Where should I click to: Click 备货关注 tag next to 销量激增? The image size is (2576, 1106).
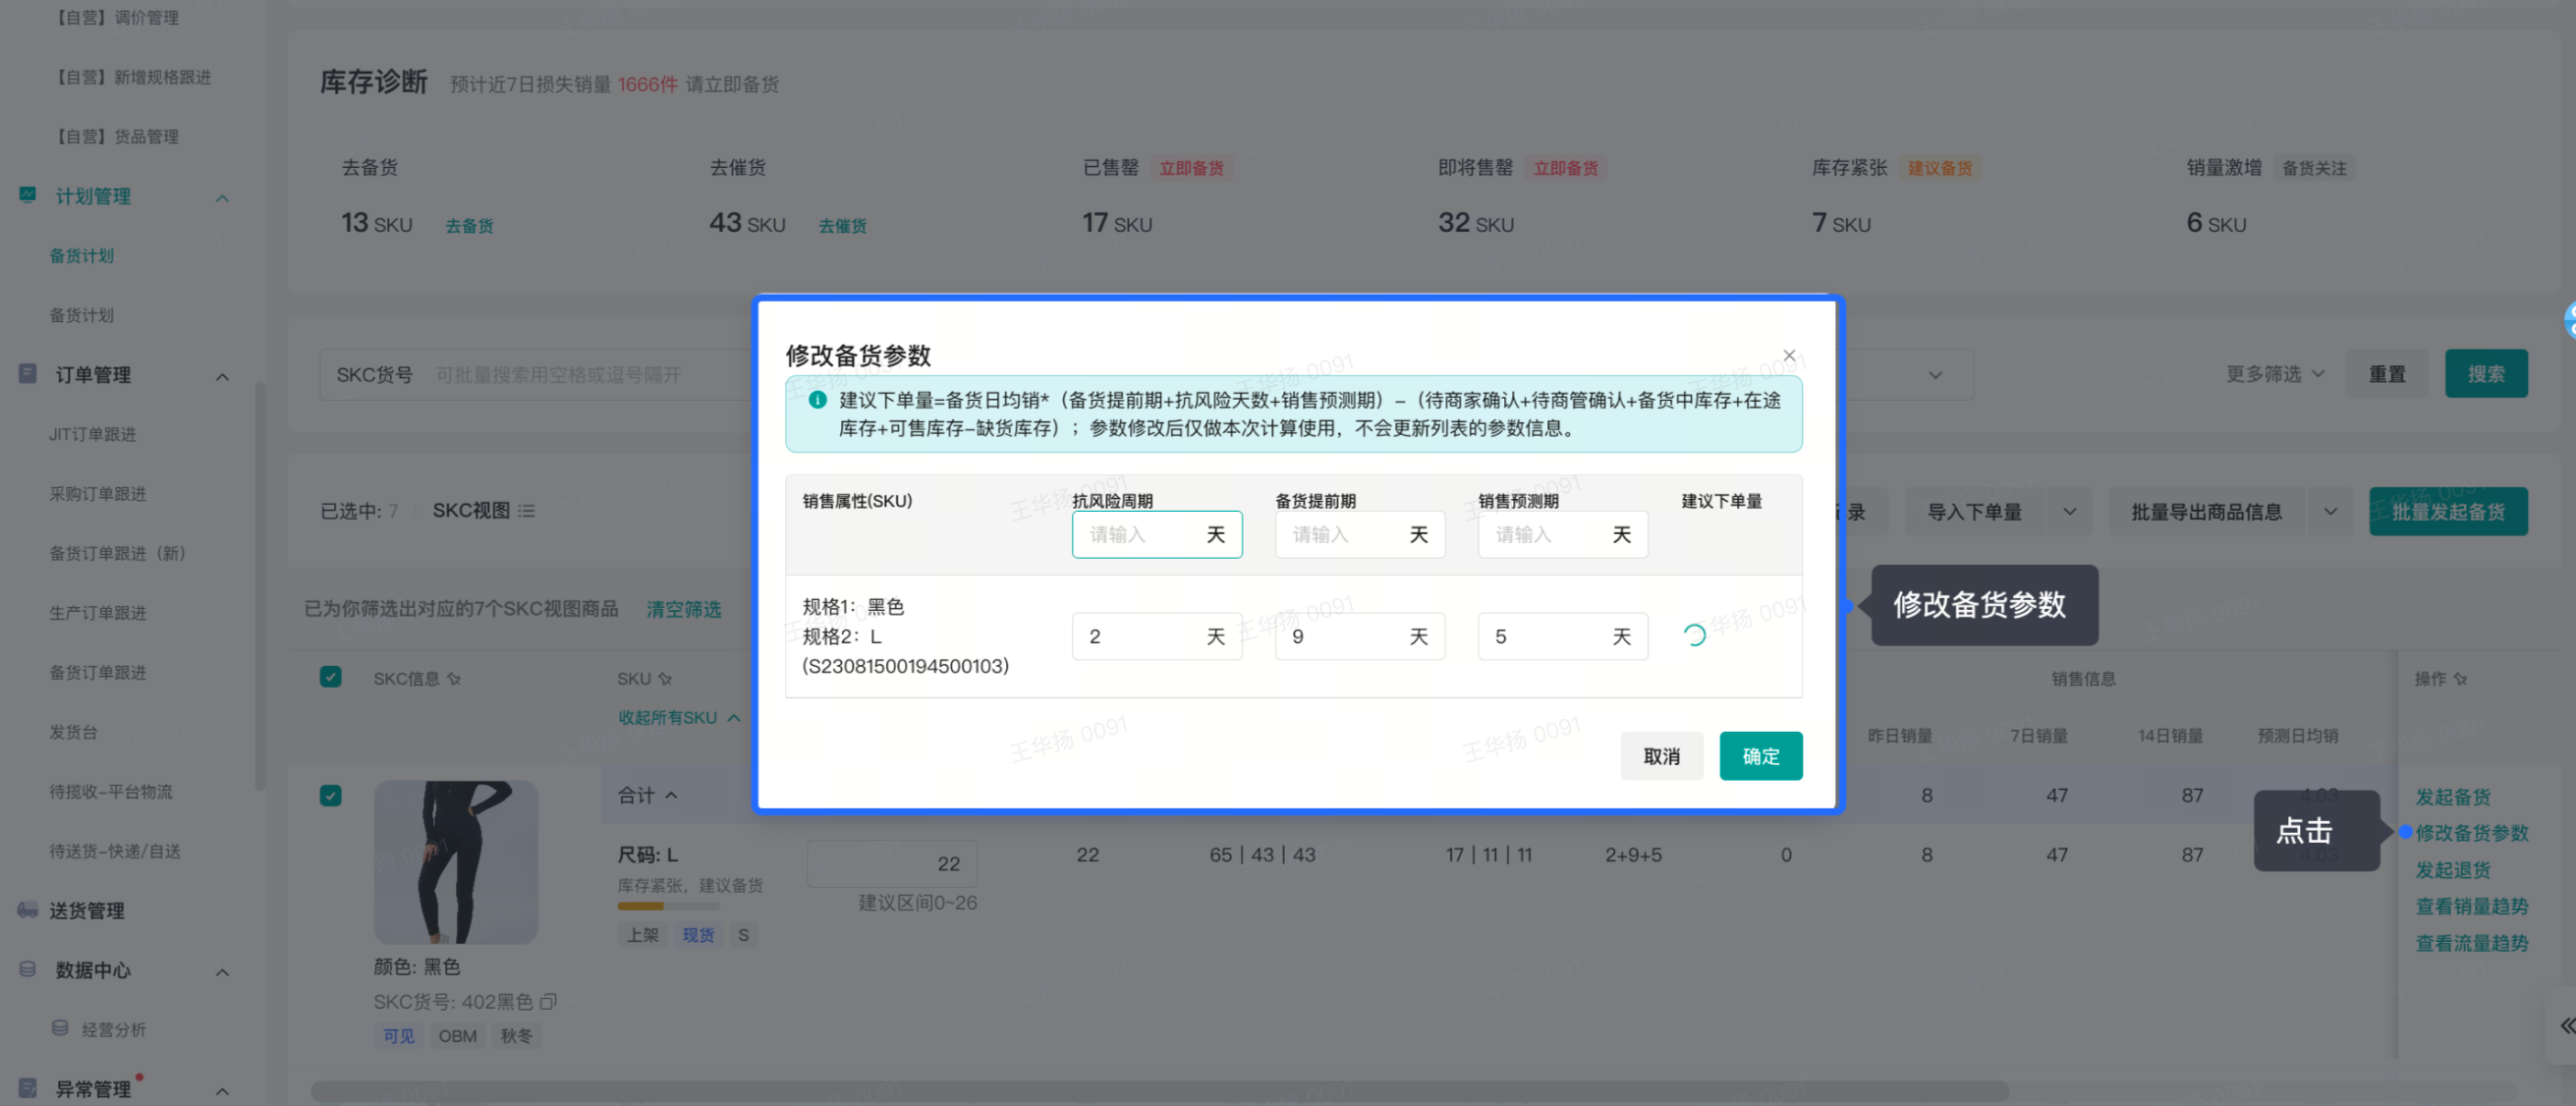2314,168
